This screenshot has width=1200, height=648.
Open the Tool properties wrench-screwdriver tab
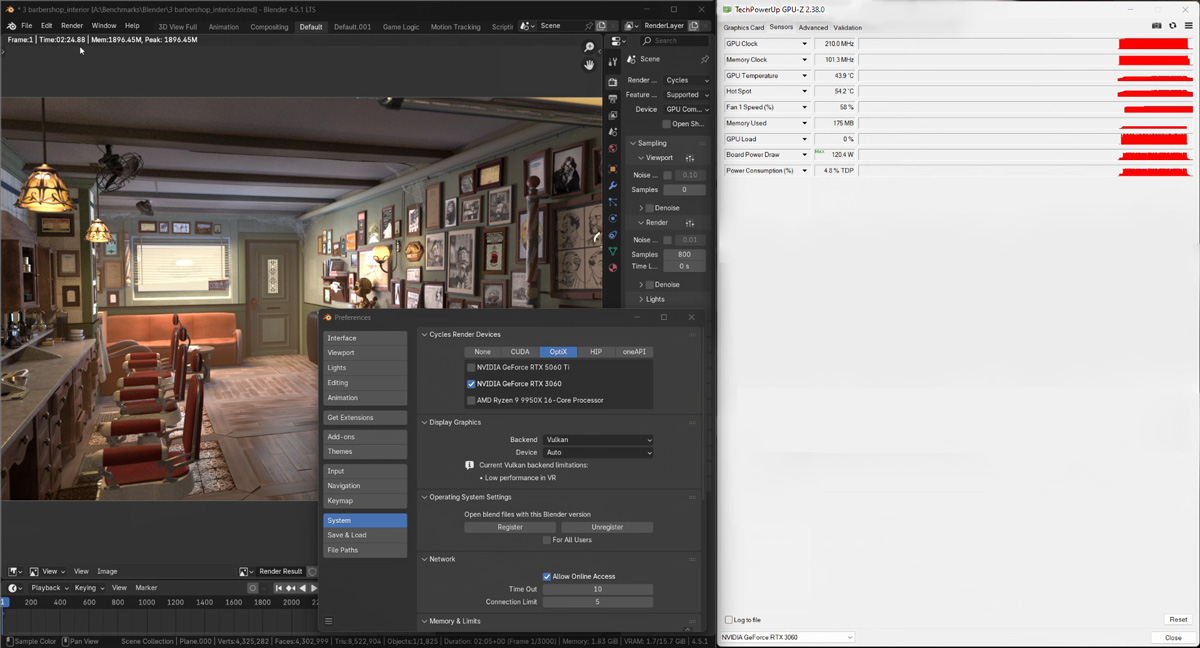(613, 60)
